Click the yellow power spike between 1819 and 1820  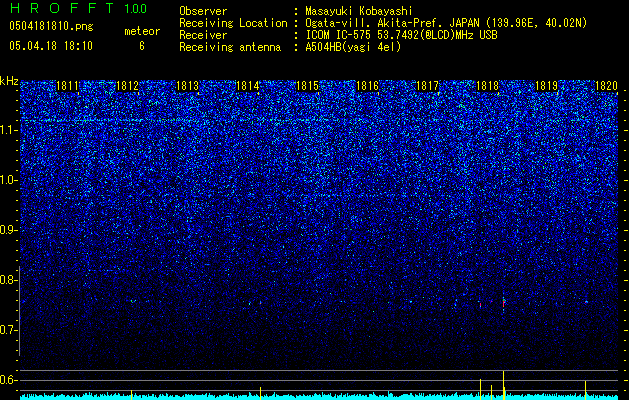(x=585, y=390)
